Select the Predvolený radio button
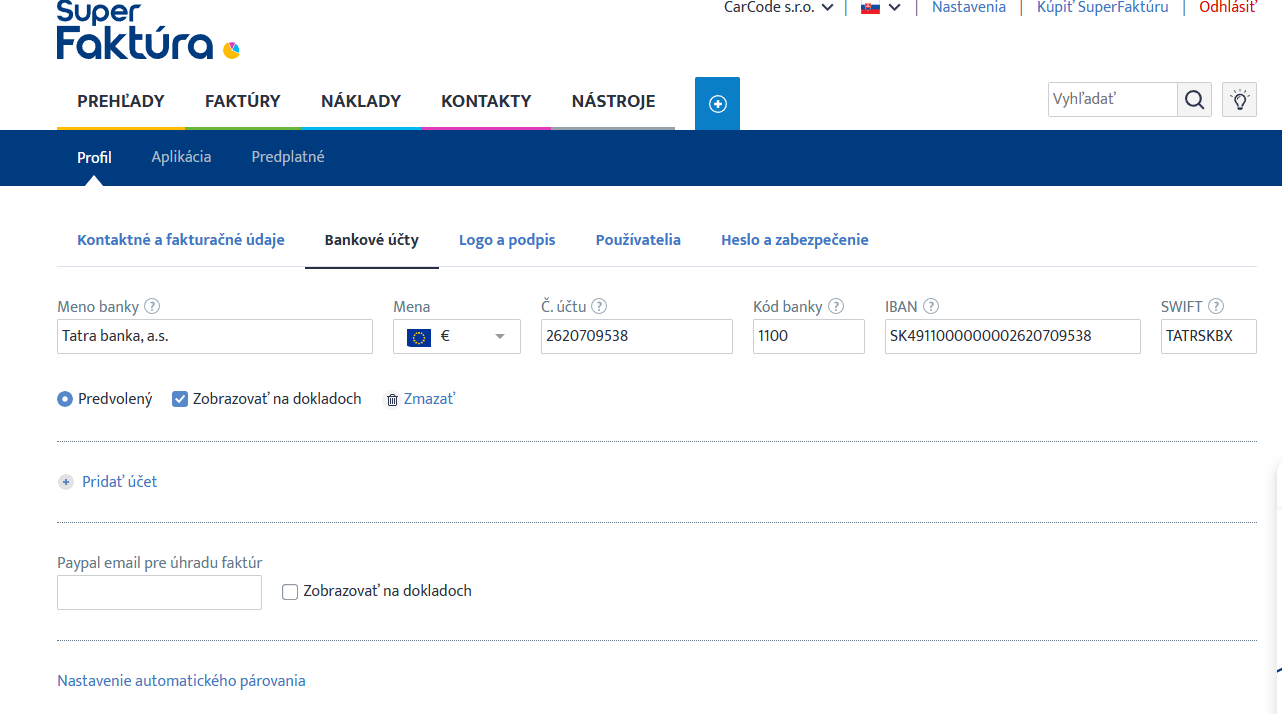 pos(65,399)
